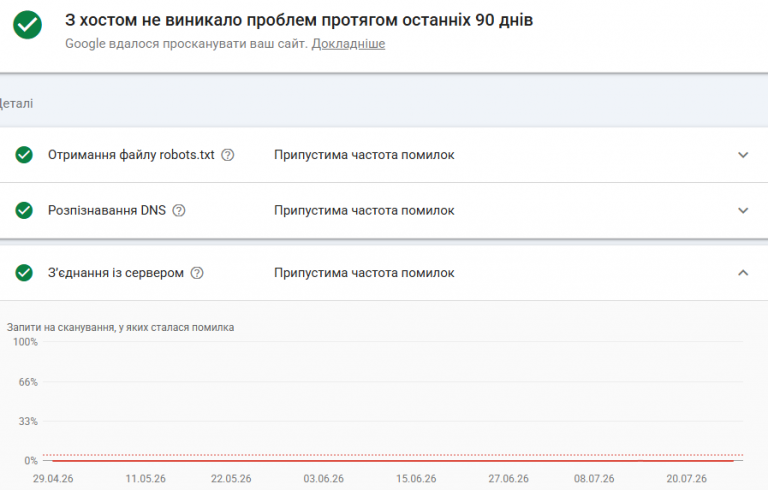Open help icon next to robots.txt

tap(228, 155)
